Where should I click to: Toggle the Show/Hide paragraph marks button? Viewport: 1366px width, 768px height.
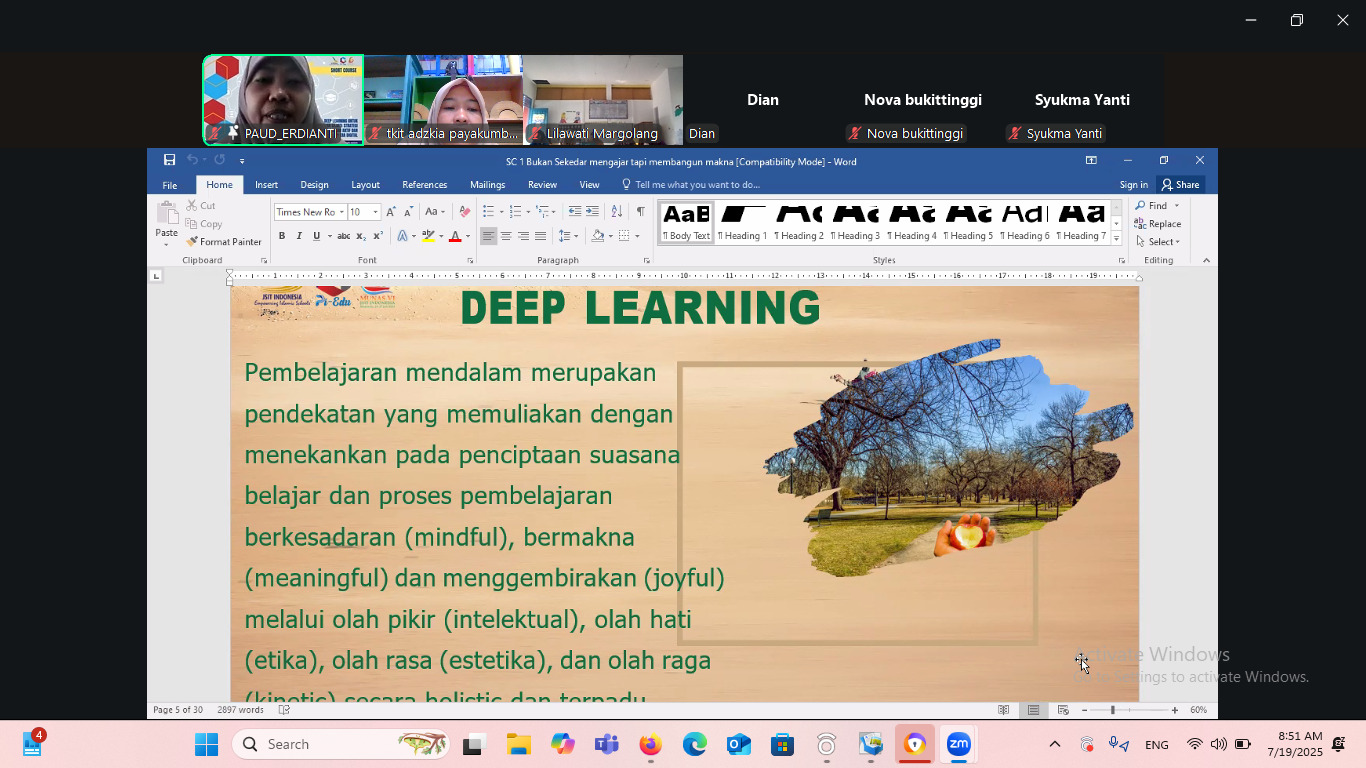tap(640, 211)
